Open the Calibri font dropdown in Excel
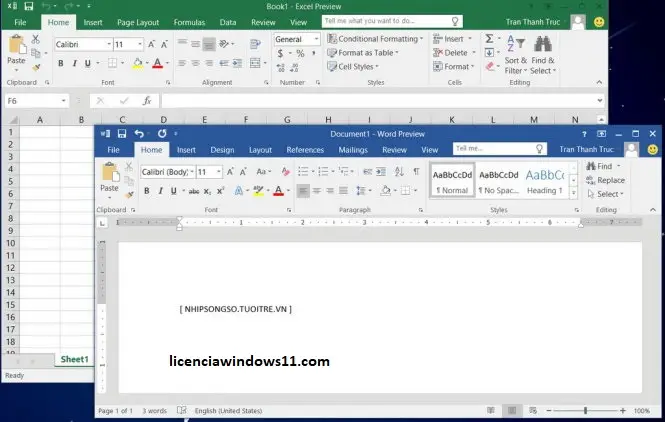Viewport: 665px width, 422px height. tap(109, 44)
